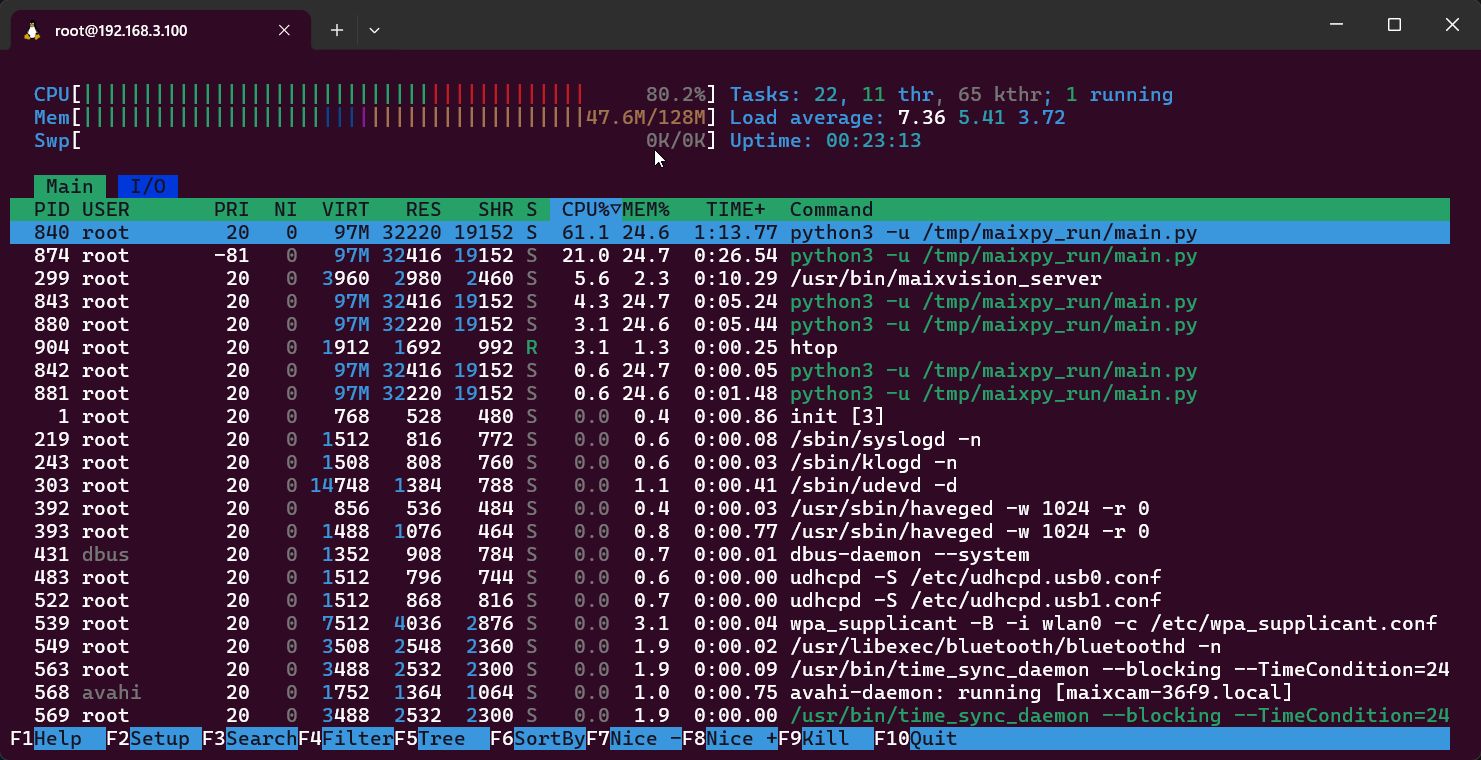Sort processes by the CPU% column header
Image resolution: width=1481 pixels, height=760 pixels.
pyautogui.click(x=585, y=209)
